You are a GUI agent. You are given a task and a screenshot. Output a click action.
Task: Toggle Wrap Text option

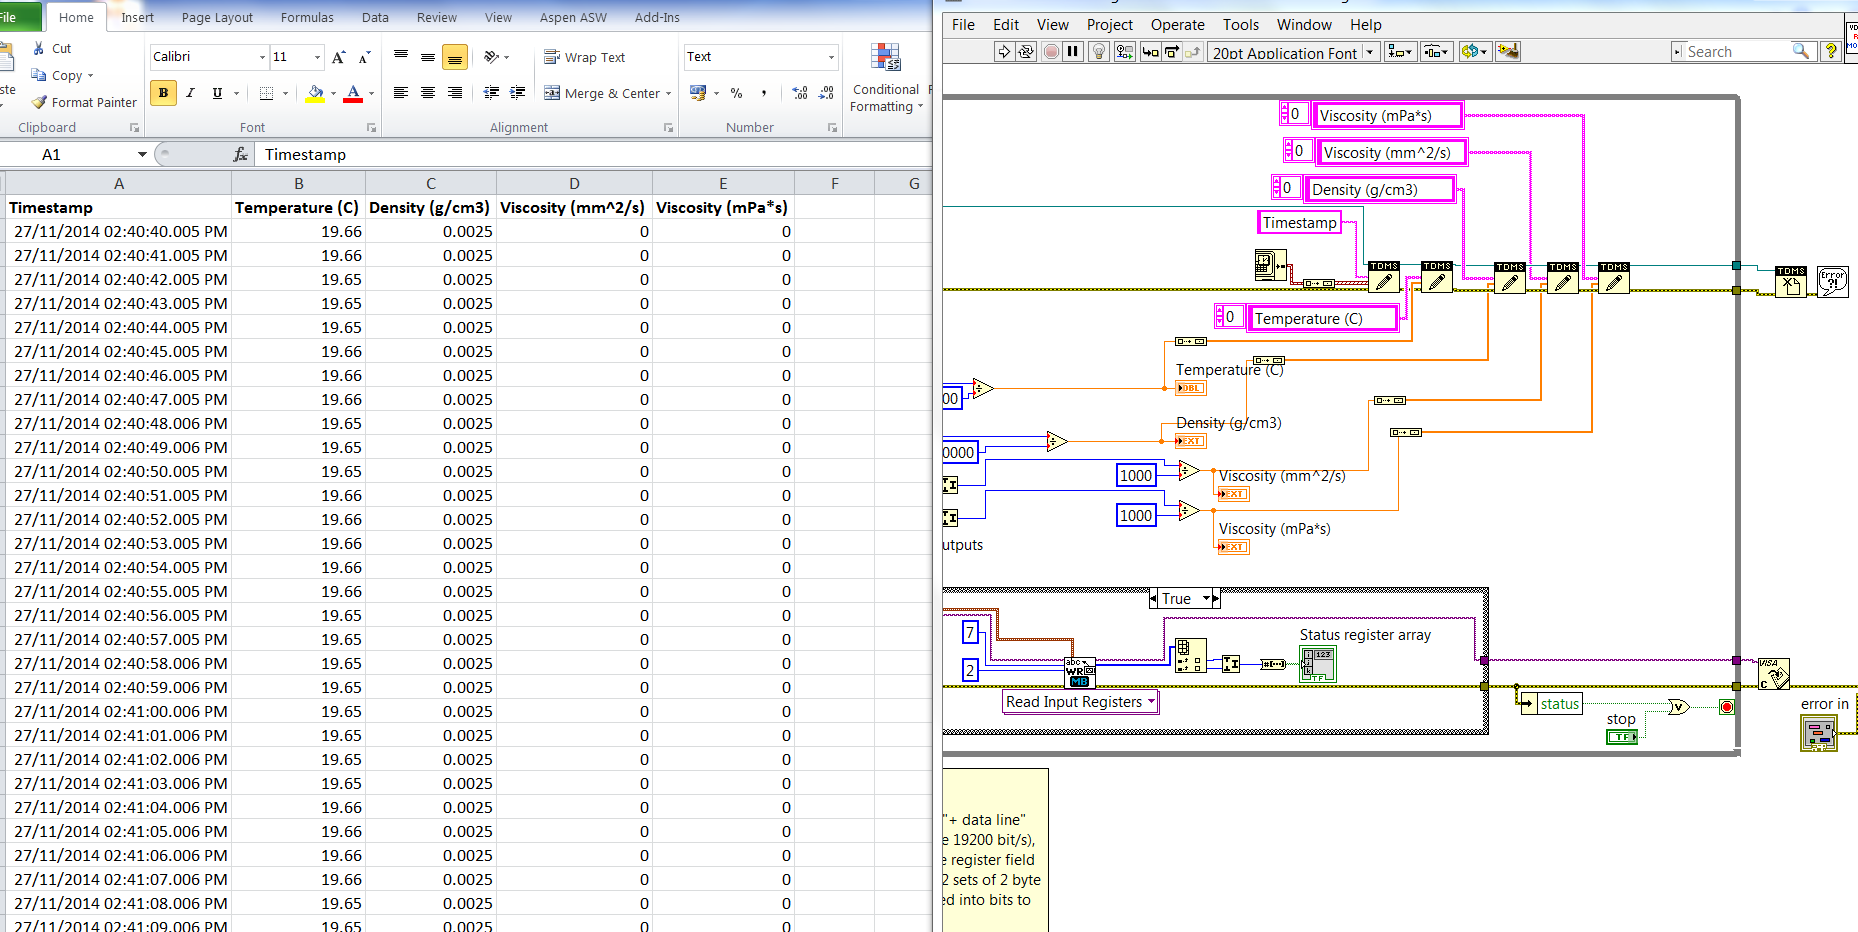(x=585, y=57)
